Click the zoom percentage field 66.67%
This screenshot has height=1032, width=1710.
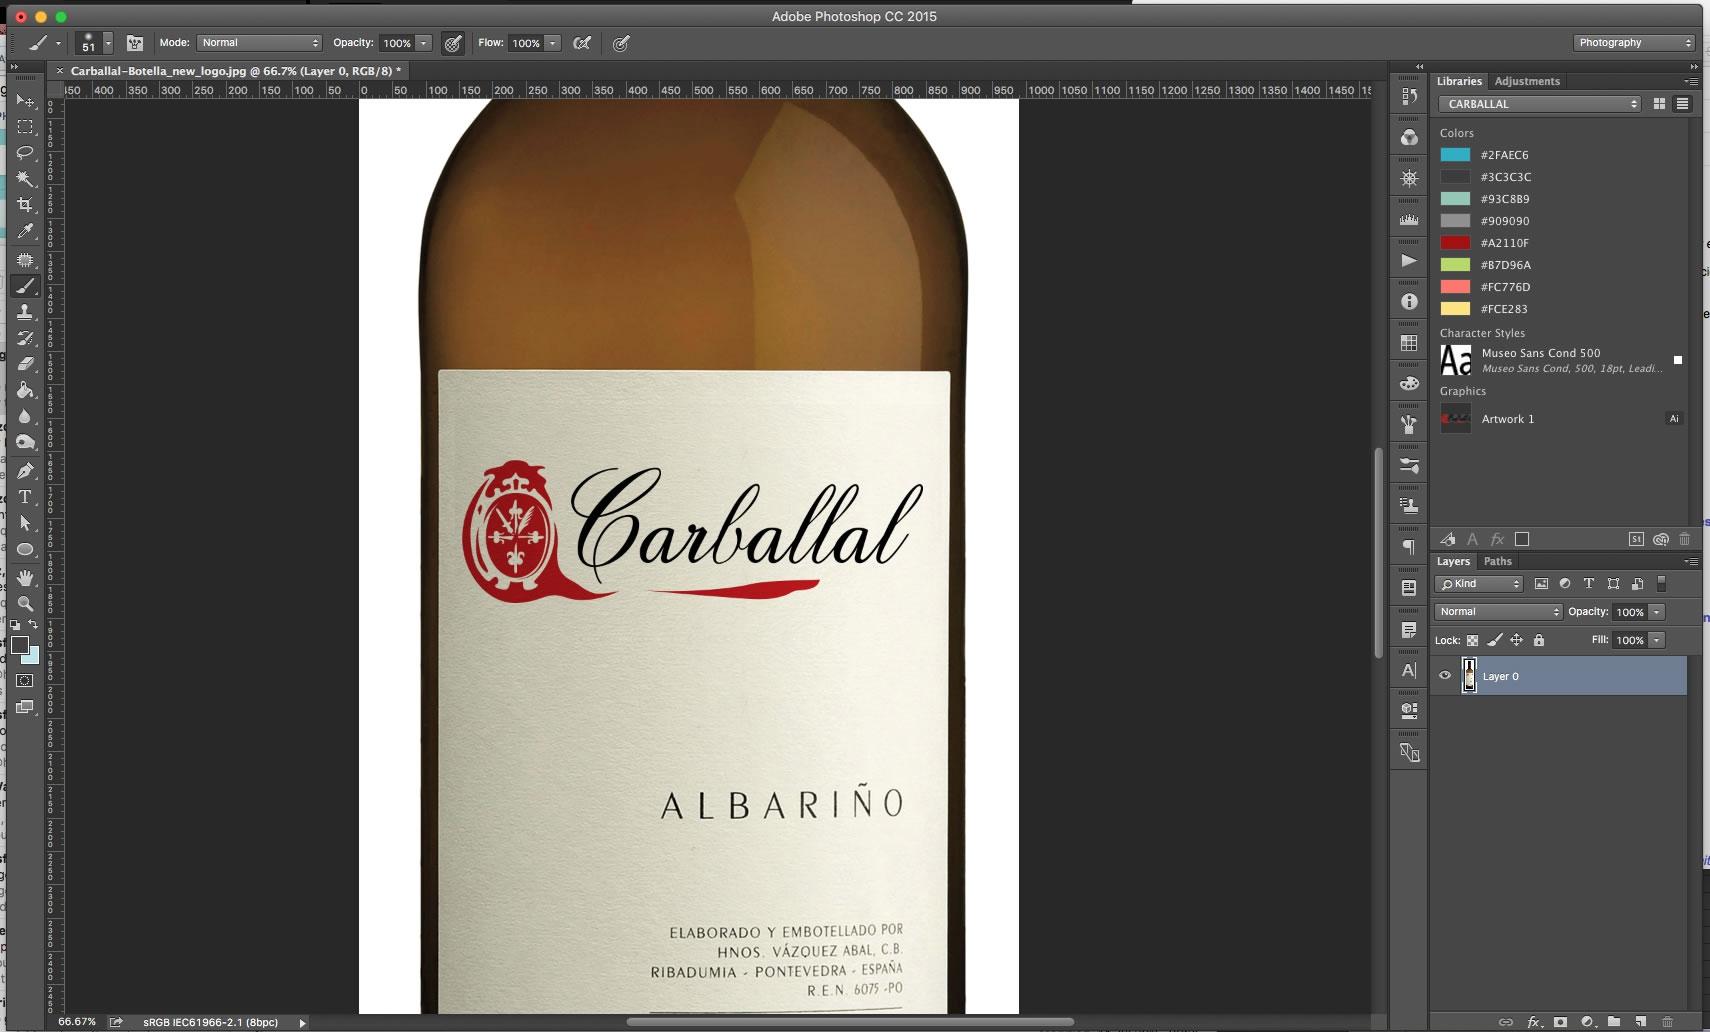(x=77, y=1022)
